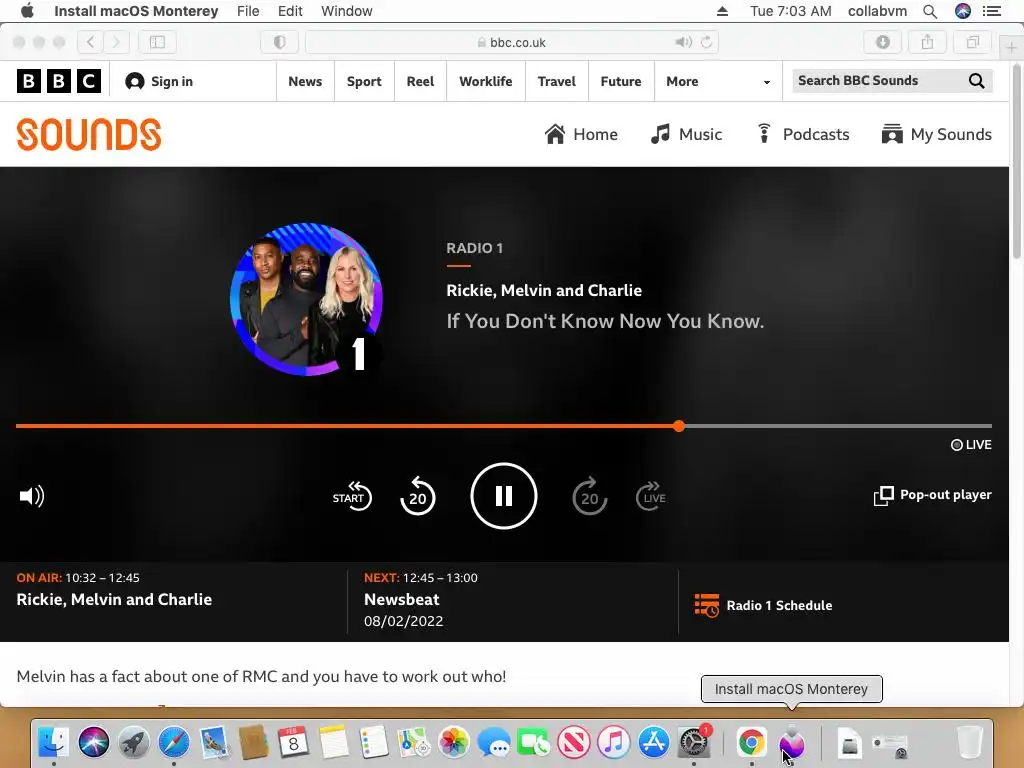Click the Safari share button

click(x=927, y=42)
